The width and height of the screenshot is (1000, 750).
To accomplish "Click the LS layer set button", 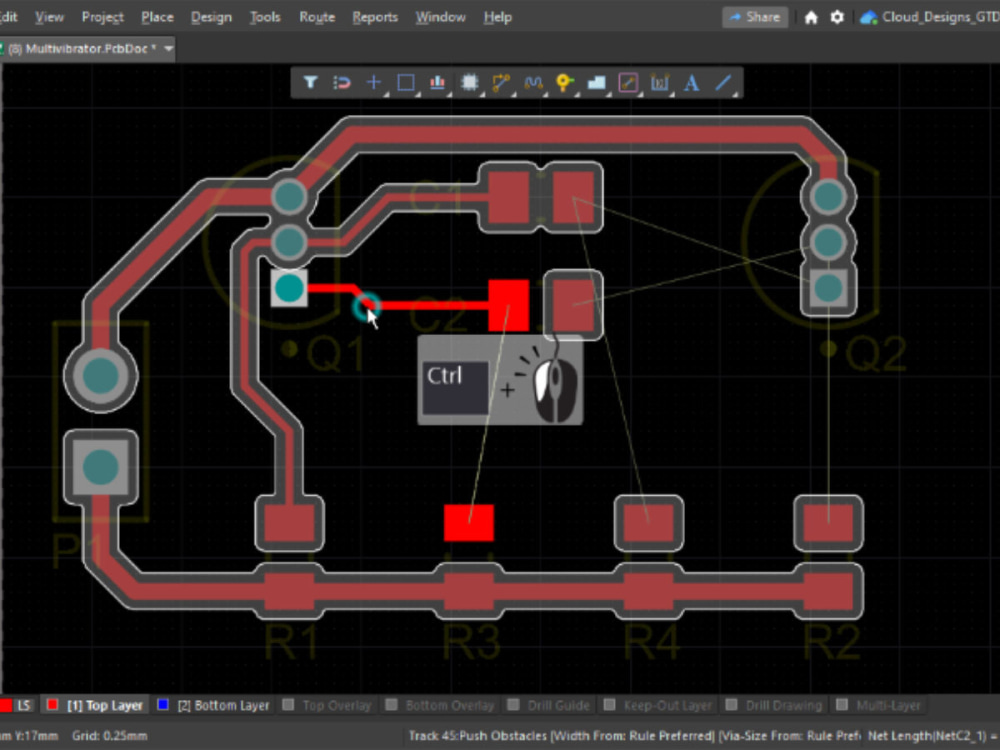I will coord(17,705).
